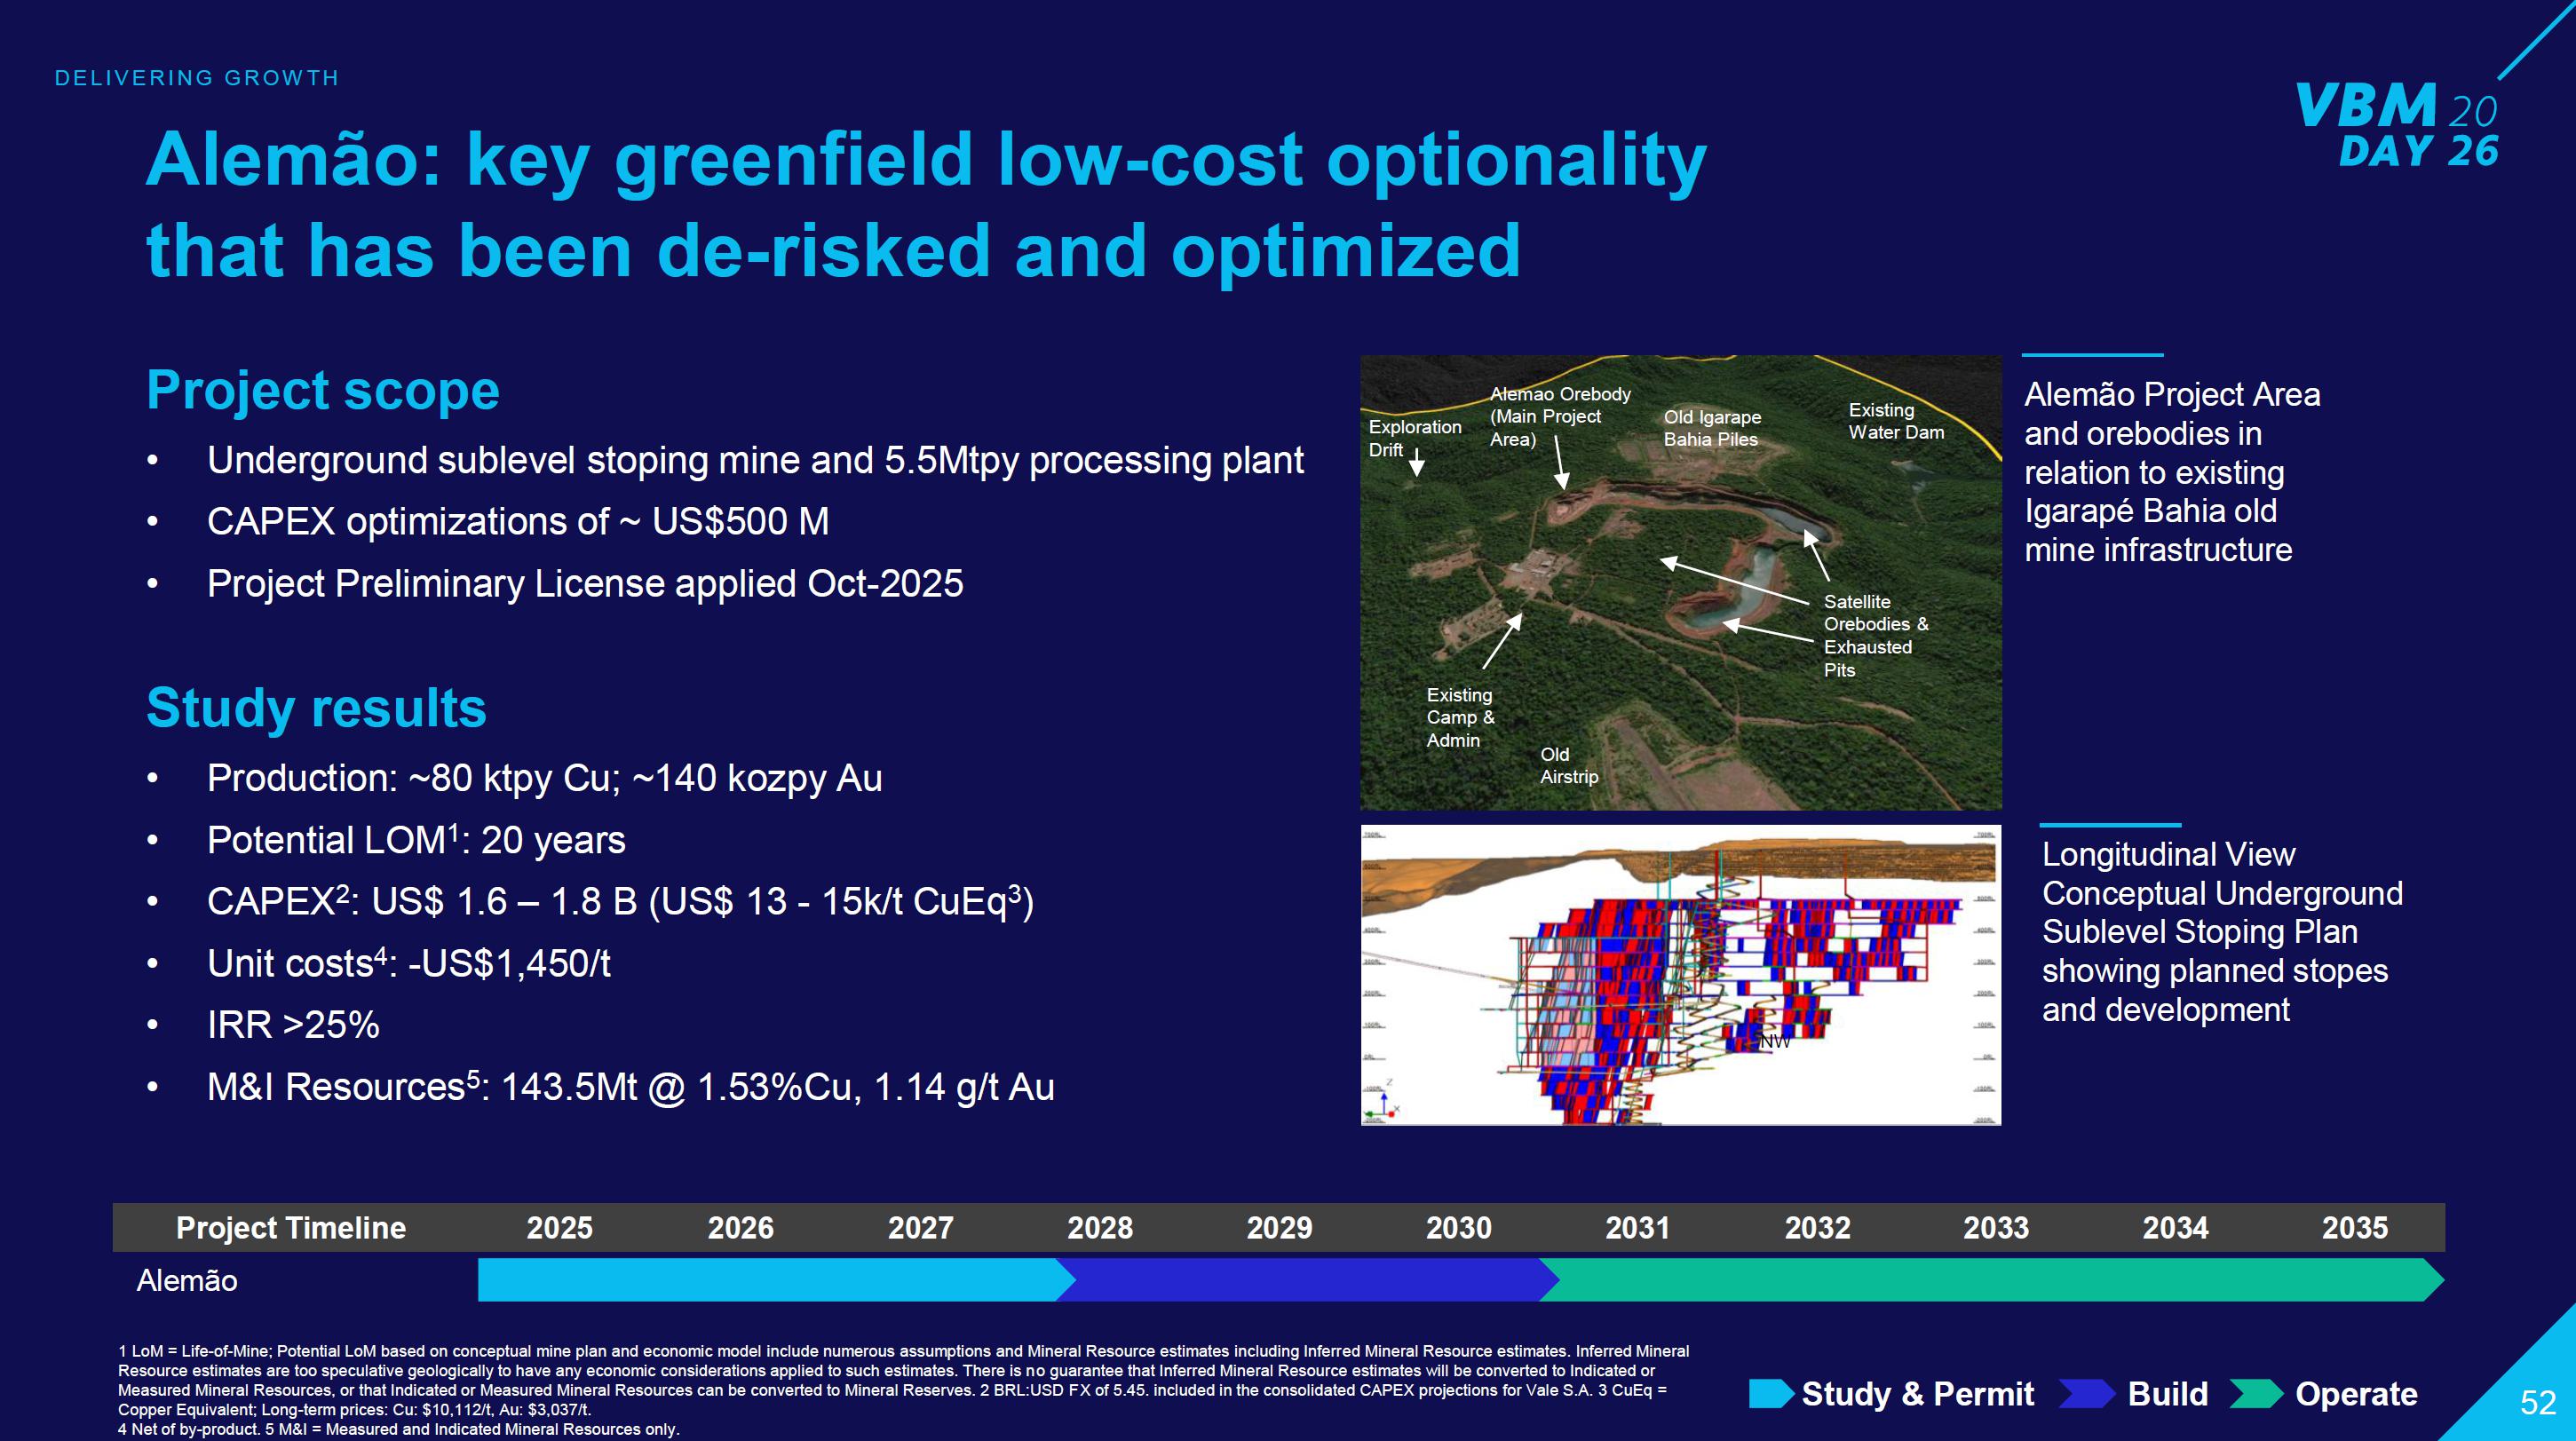Viewport: 2576px width, 1441px height.
Task: Click the Delivering Growth section label
Action: pyautogui.click(x=197, y=78)
